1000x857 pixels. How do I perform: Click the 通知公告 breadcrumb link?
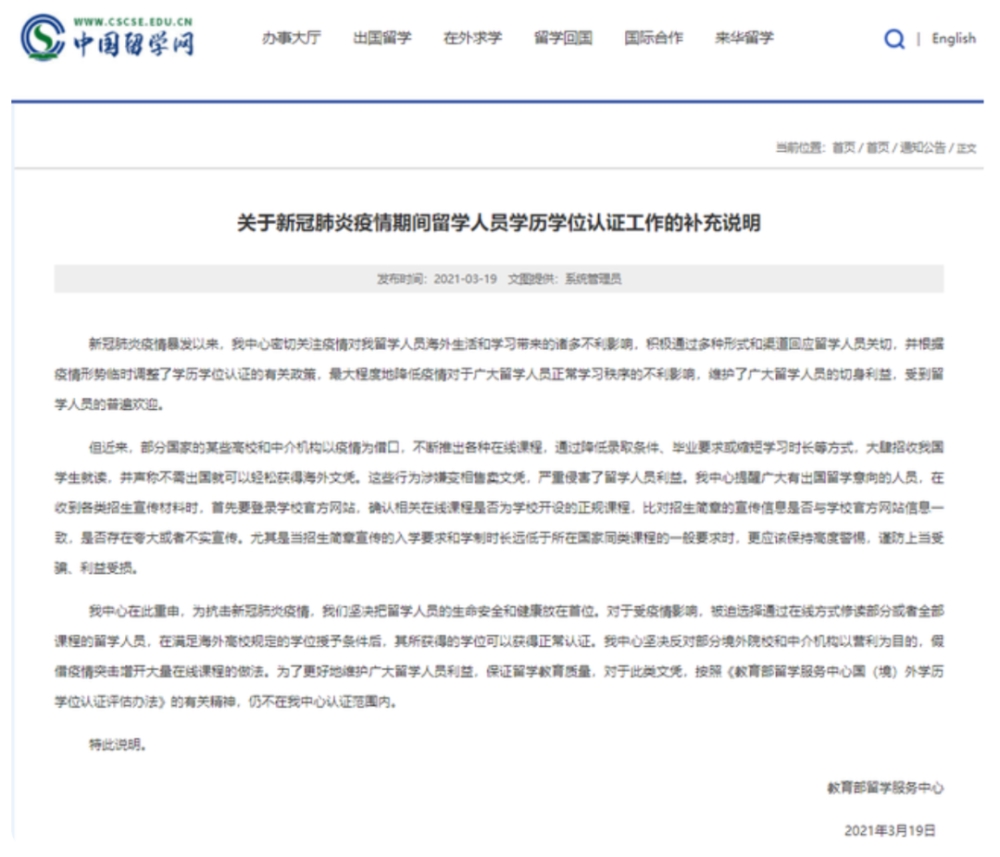(922, 148)
